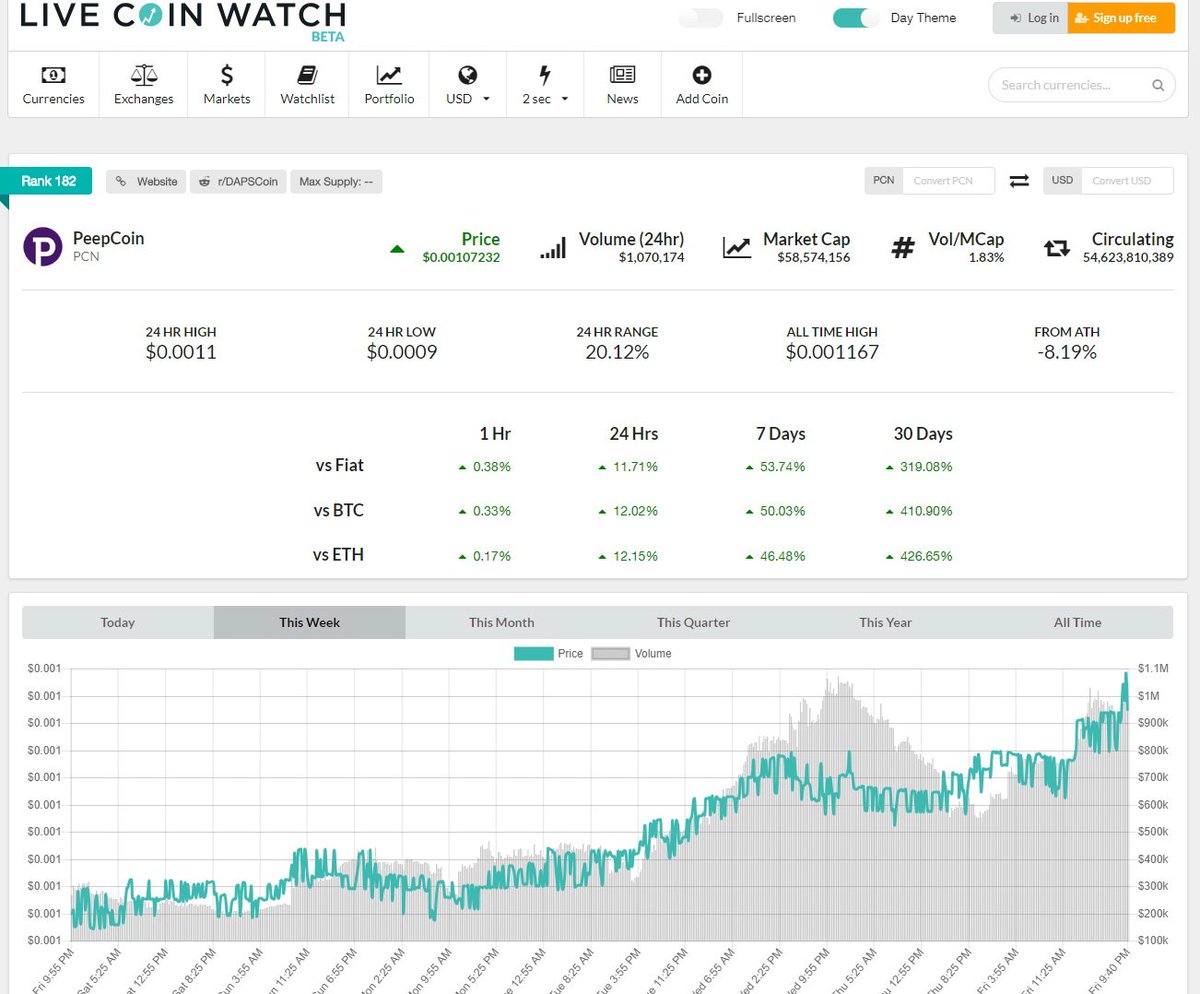This screenshot has width=1200, height=994.
Task: Click the $0.00107232 price value
Action: [x=461, y=258]
